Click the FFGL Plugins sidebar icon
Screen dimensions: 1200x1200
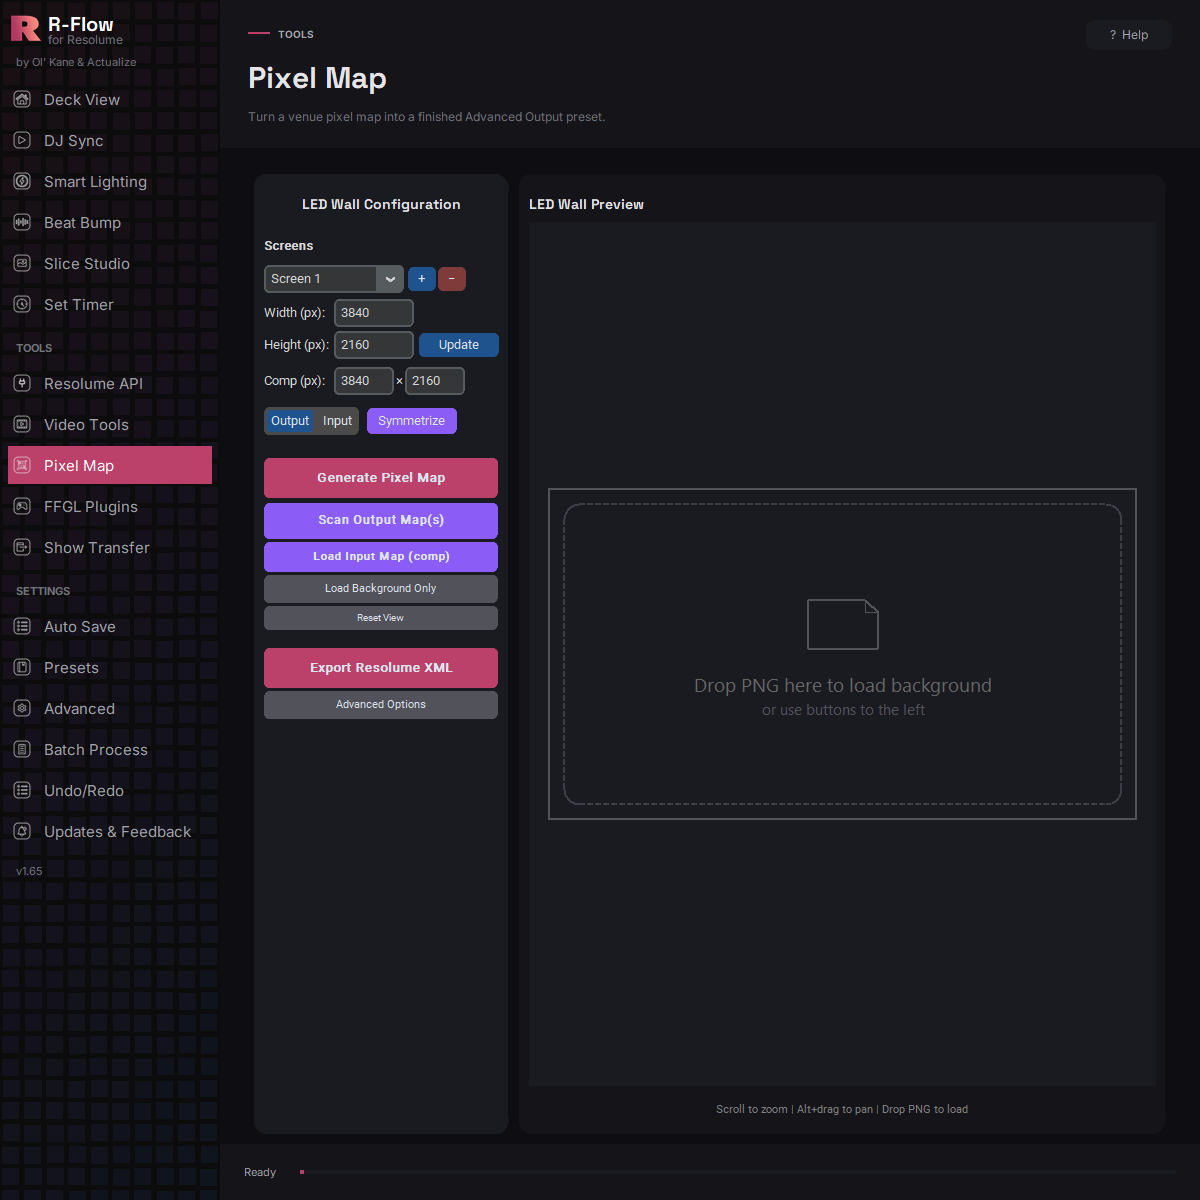[x=22, y=506]
